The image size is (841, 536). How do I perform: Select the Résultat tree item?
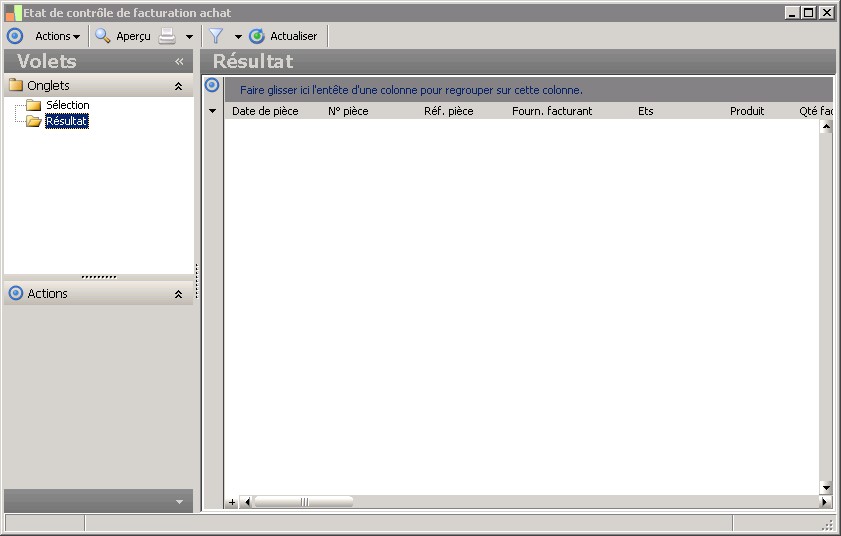point(67,121)
